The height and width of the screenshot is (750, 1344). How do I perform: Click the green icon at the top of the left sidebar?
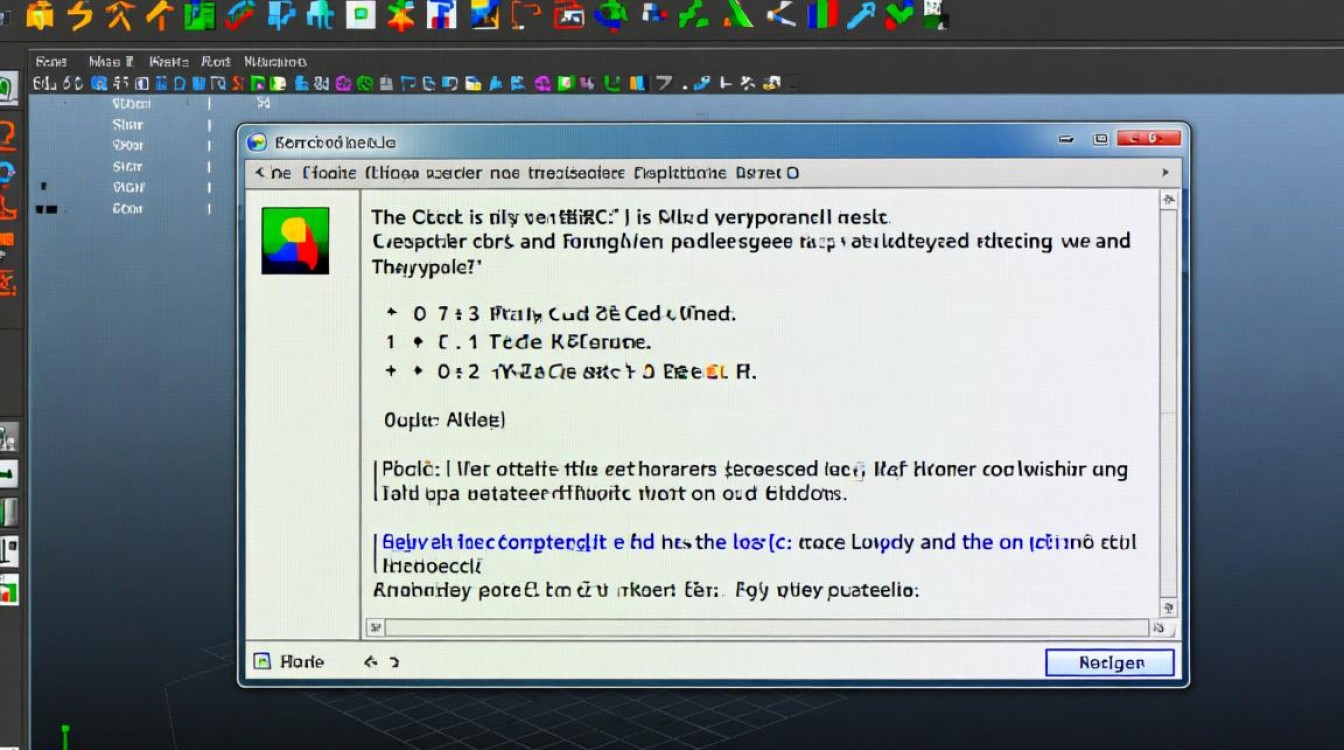click(8, 87)
